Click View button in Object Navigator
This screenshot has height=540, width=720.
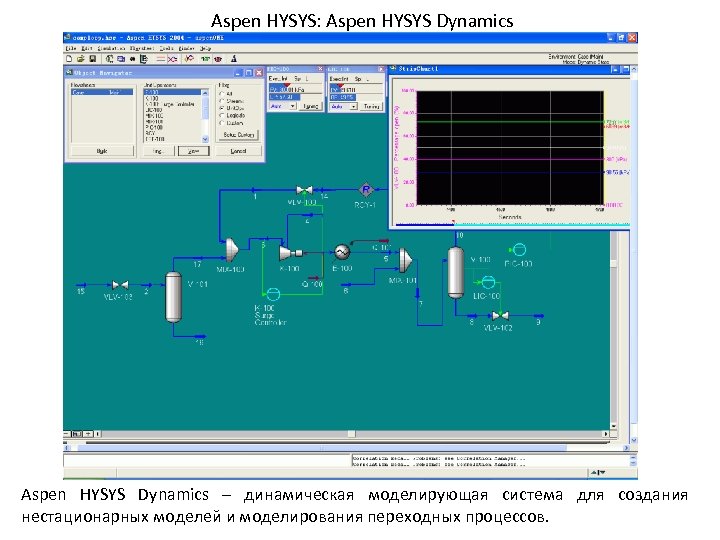pyautogui.click(x=193, y=151)
